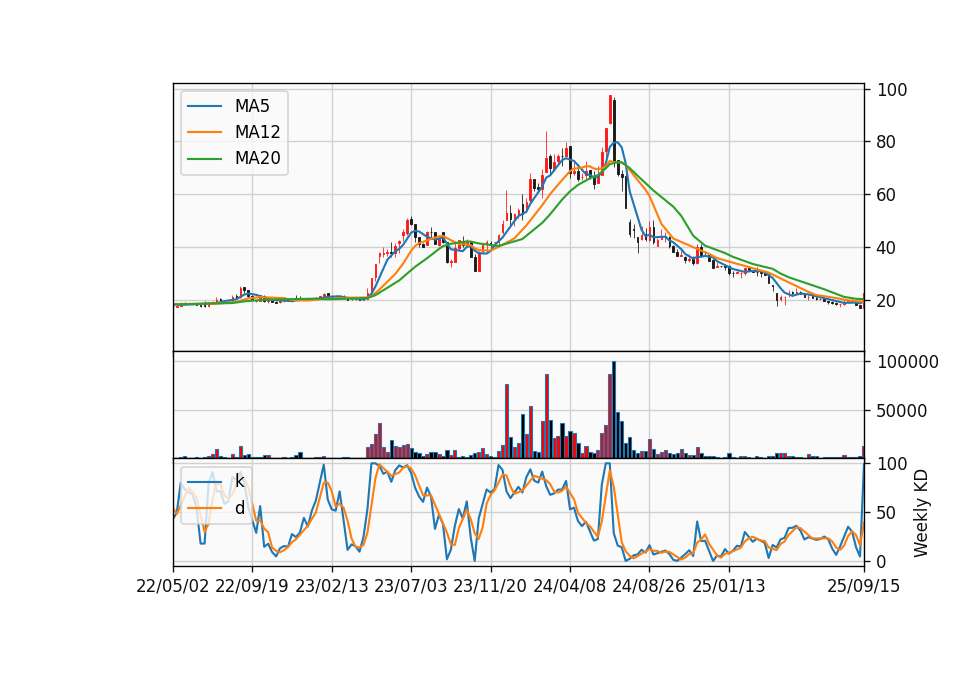Click the 23/07/03 date tick label
This screenshot has height=690, width=960.
[411, 586]
